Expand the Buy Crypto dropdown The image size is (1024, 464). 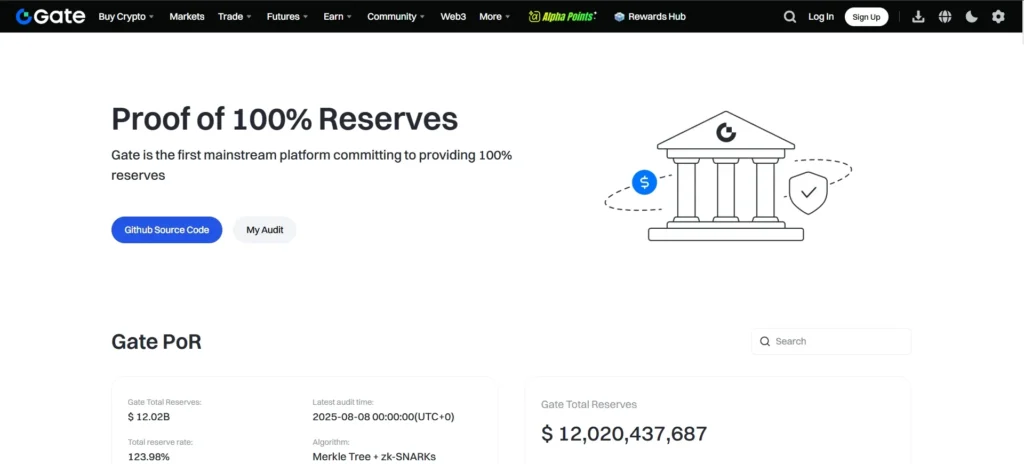coord(126,16)
